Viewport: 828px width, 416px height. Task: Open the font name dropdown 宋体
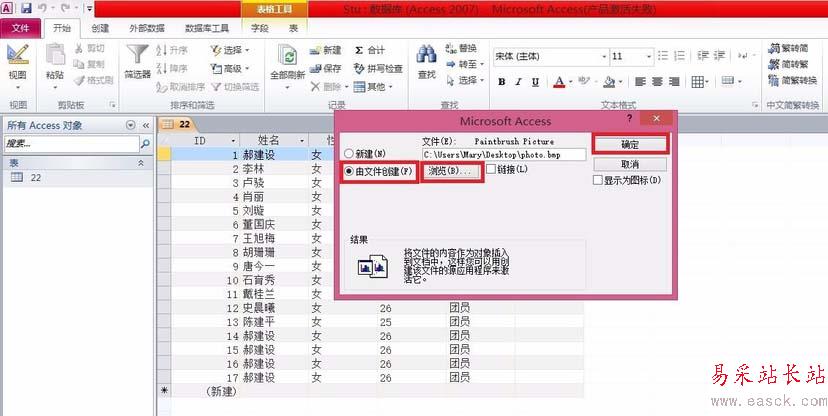click(x=604, y=56)
